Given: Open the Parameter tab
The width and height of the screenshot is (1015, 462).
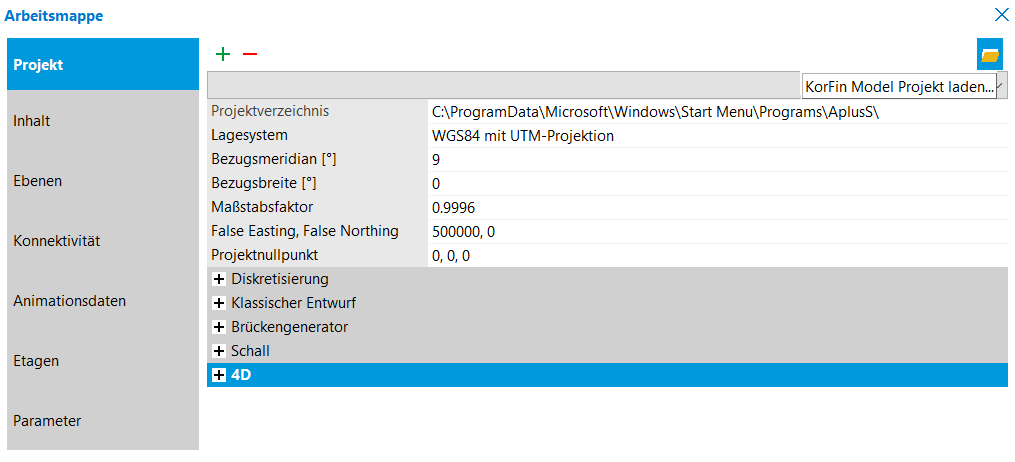Looking at the screenshot, I should coord(102,421).
